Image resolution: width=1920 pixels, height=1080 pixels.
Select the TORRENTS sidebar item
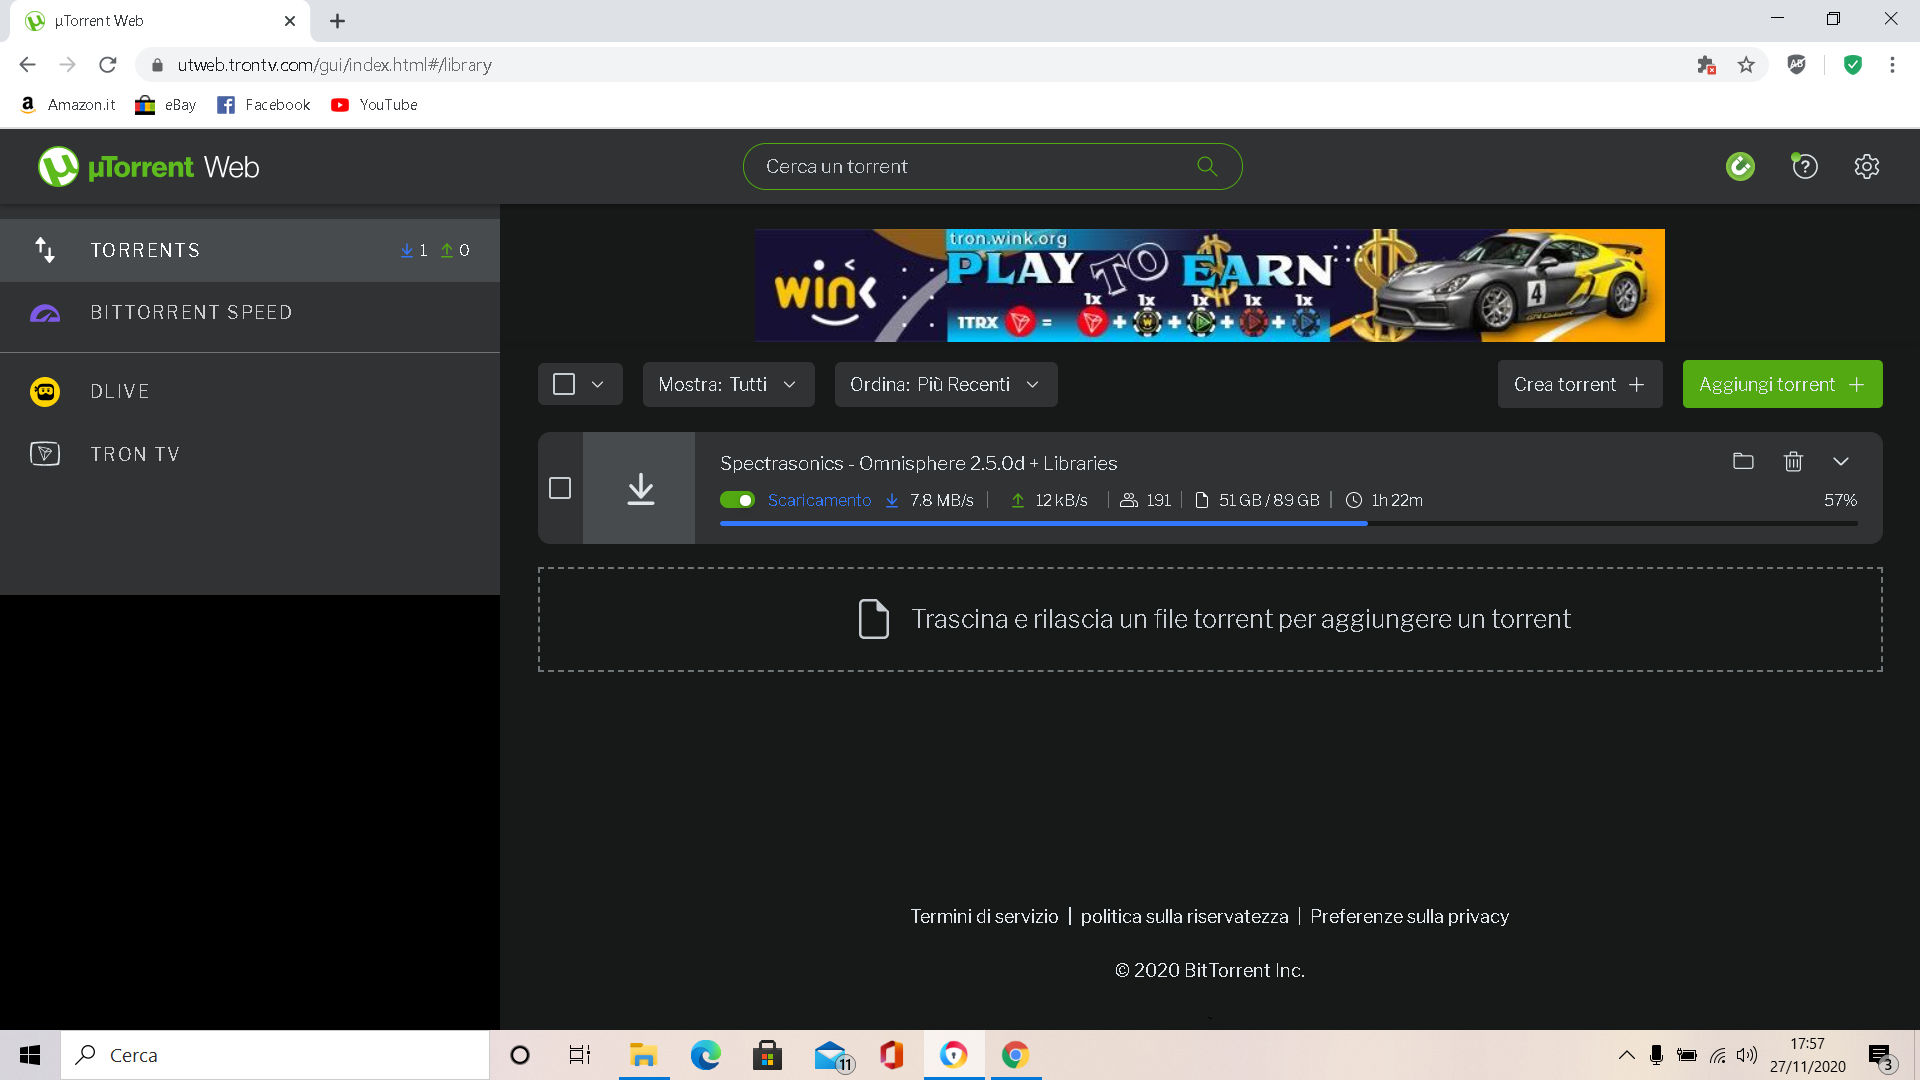tap(250, 250)
